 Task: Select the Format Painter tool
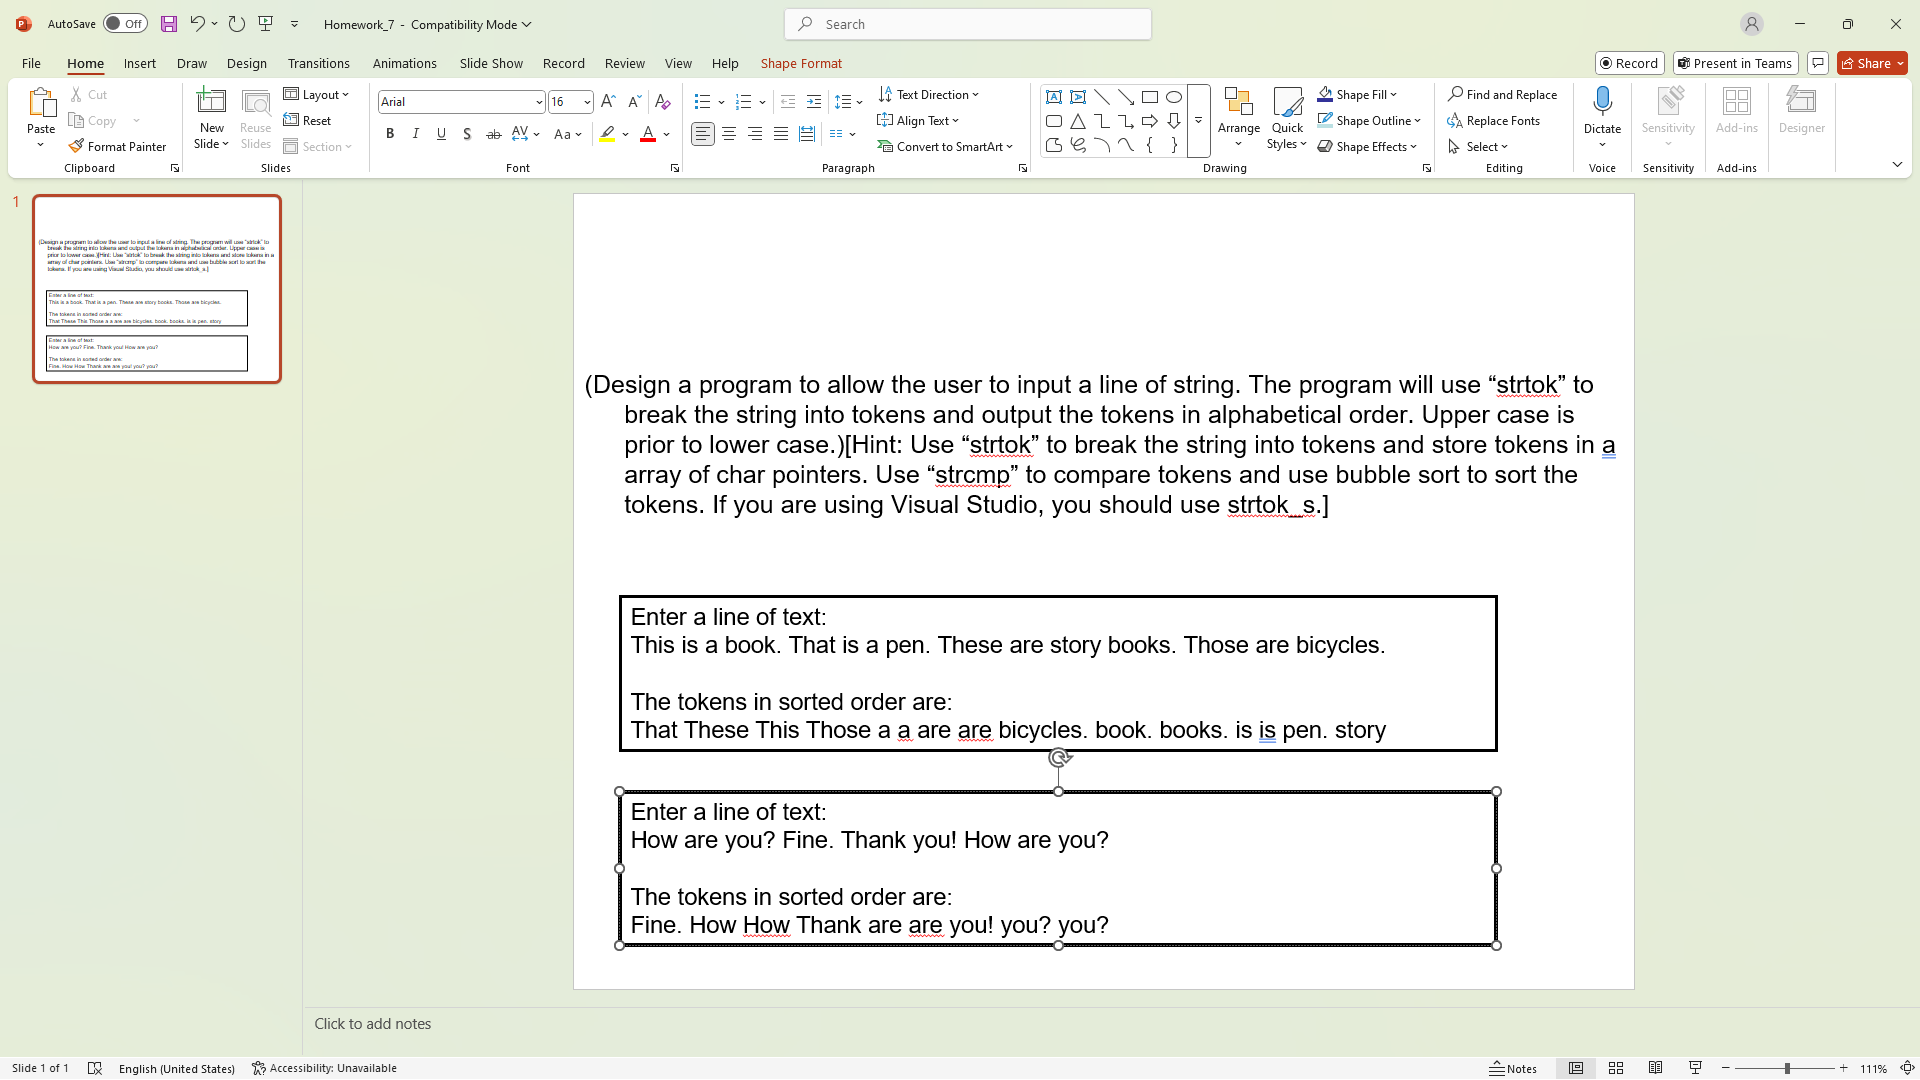coord(118,146)
